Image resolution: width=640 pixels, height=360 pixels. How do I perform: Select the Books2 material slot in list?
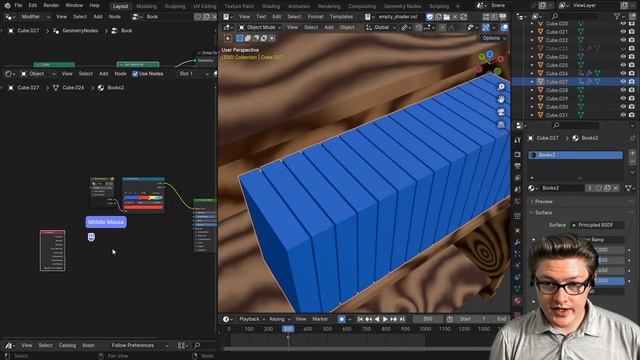[x=576, y=155]
